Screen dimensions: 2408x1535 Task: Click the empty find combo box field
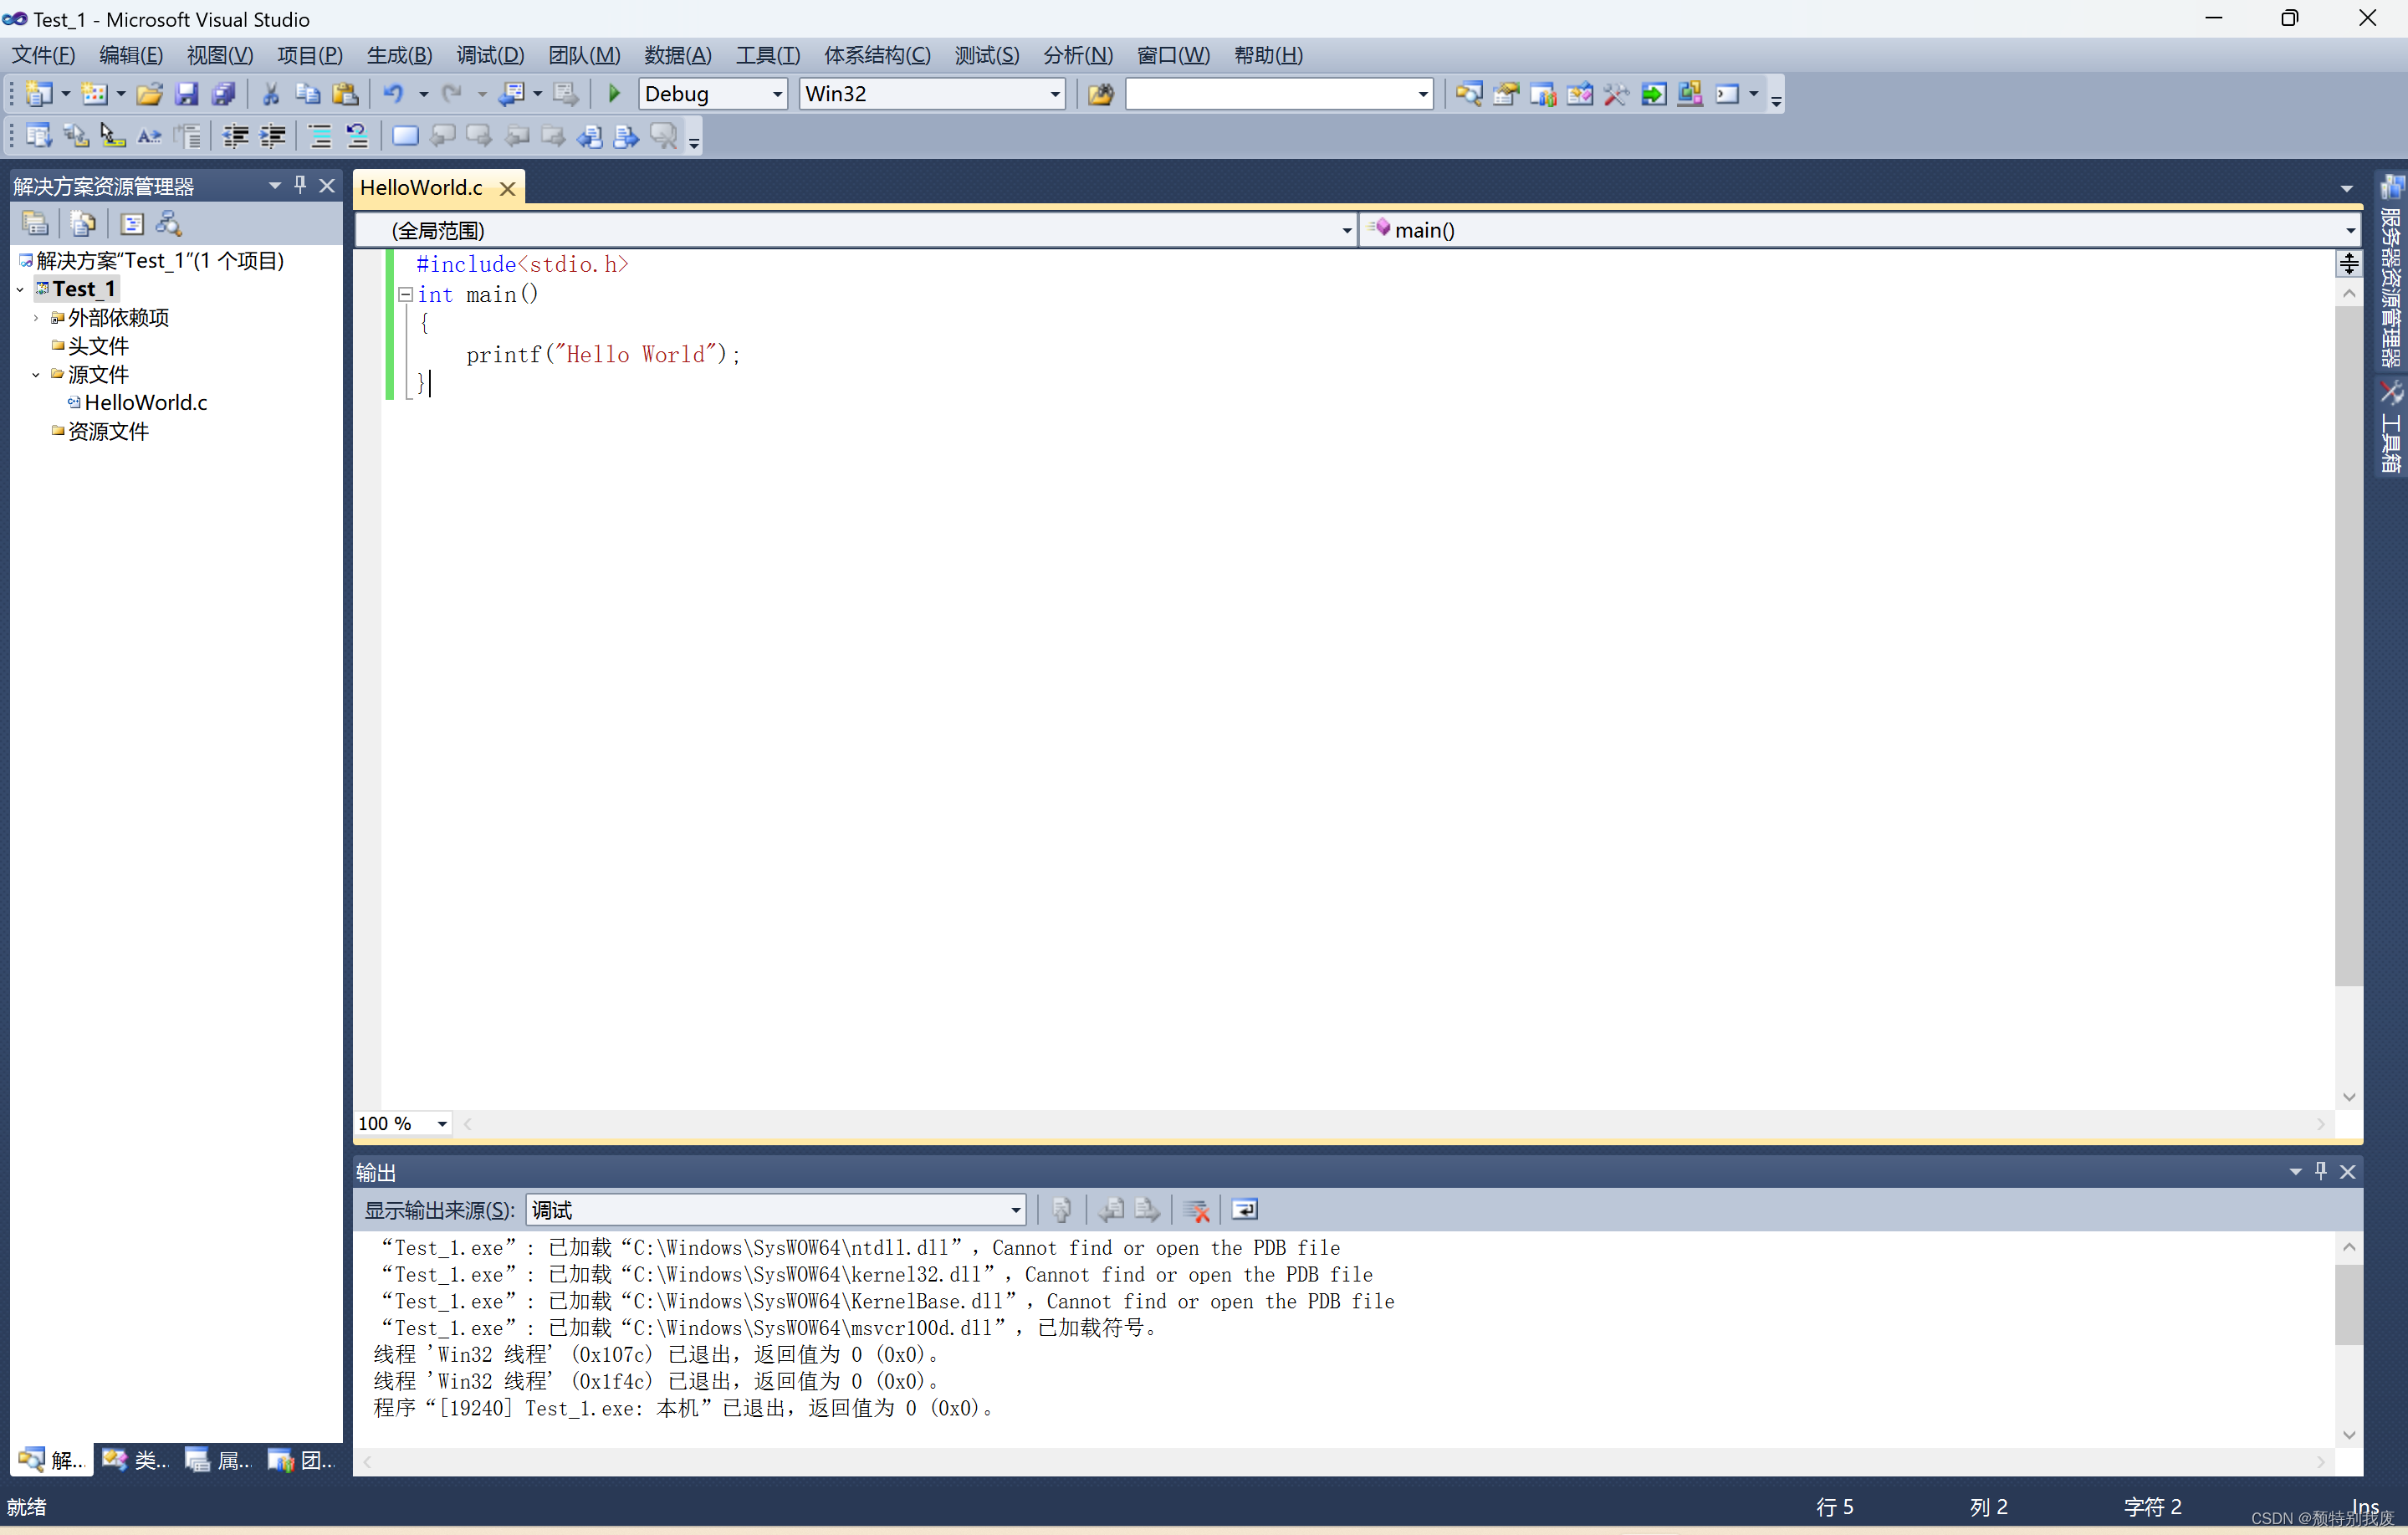tap(1268, 94)
